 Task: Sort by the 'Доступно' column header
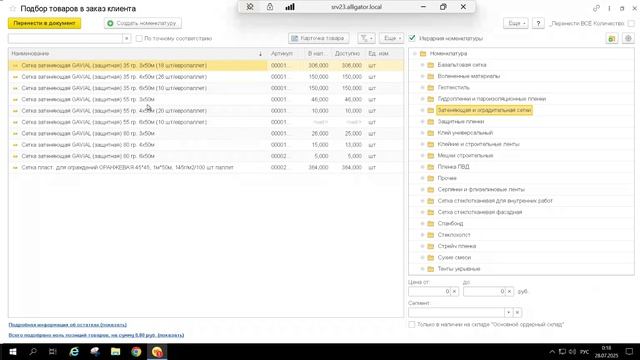pos(347,54)
